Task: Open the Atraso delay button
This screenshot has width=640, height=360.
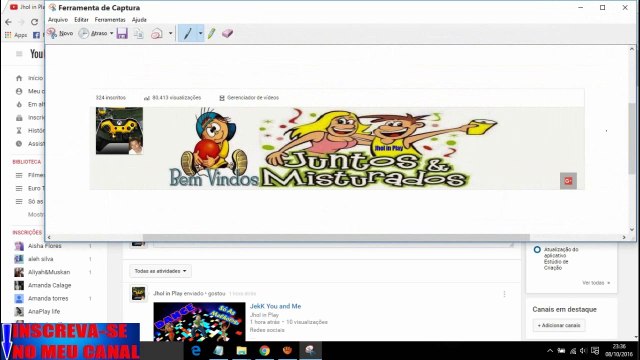Action: (x=93, y=33)
